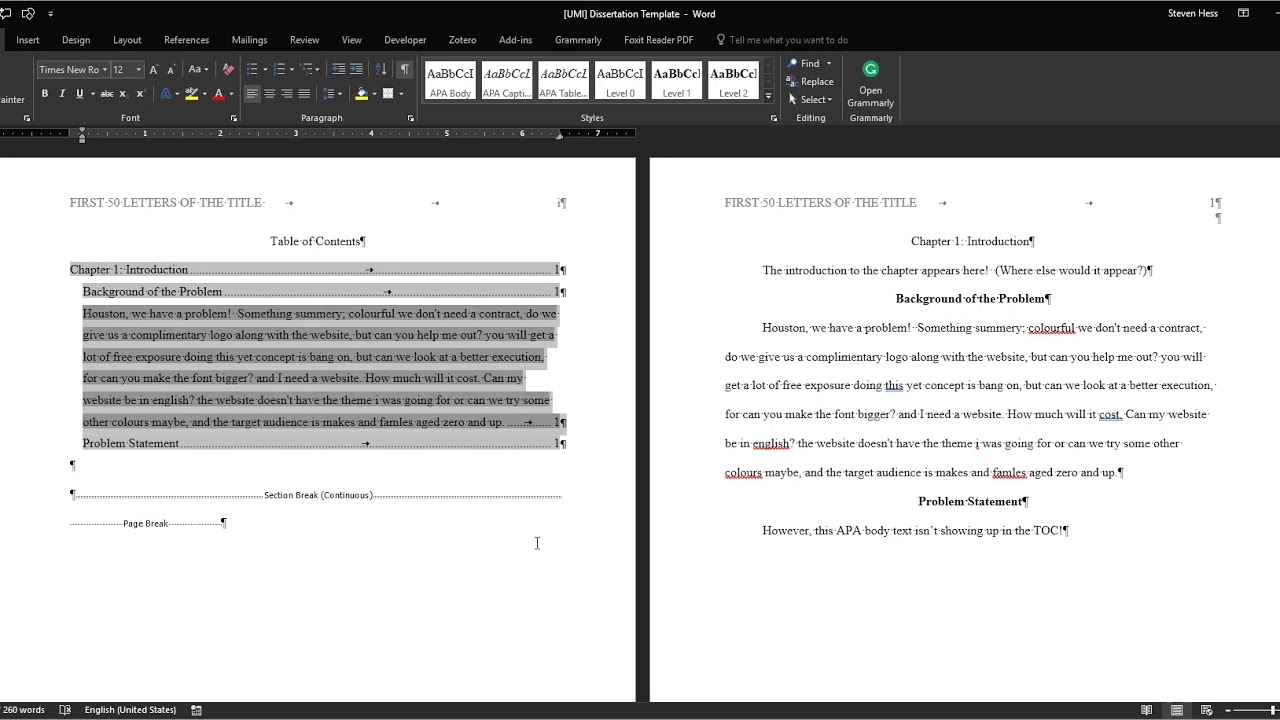Open the font name combo box

pos(72,69)
